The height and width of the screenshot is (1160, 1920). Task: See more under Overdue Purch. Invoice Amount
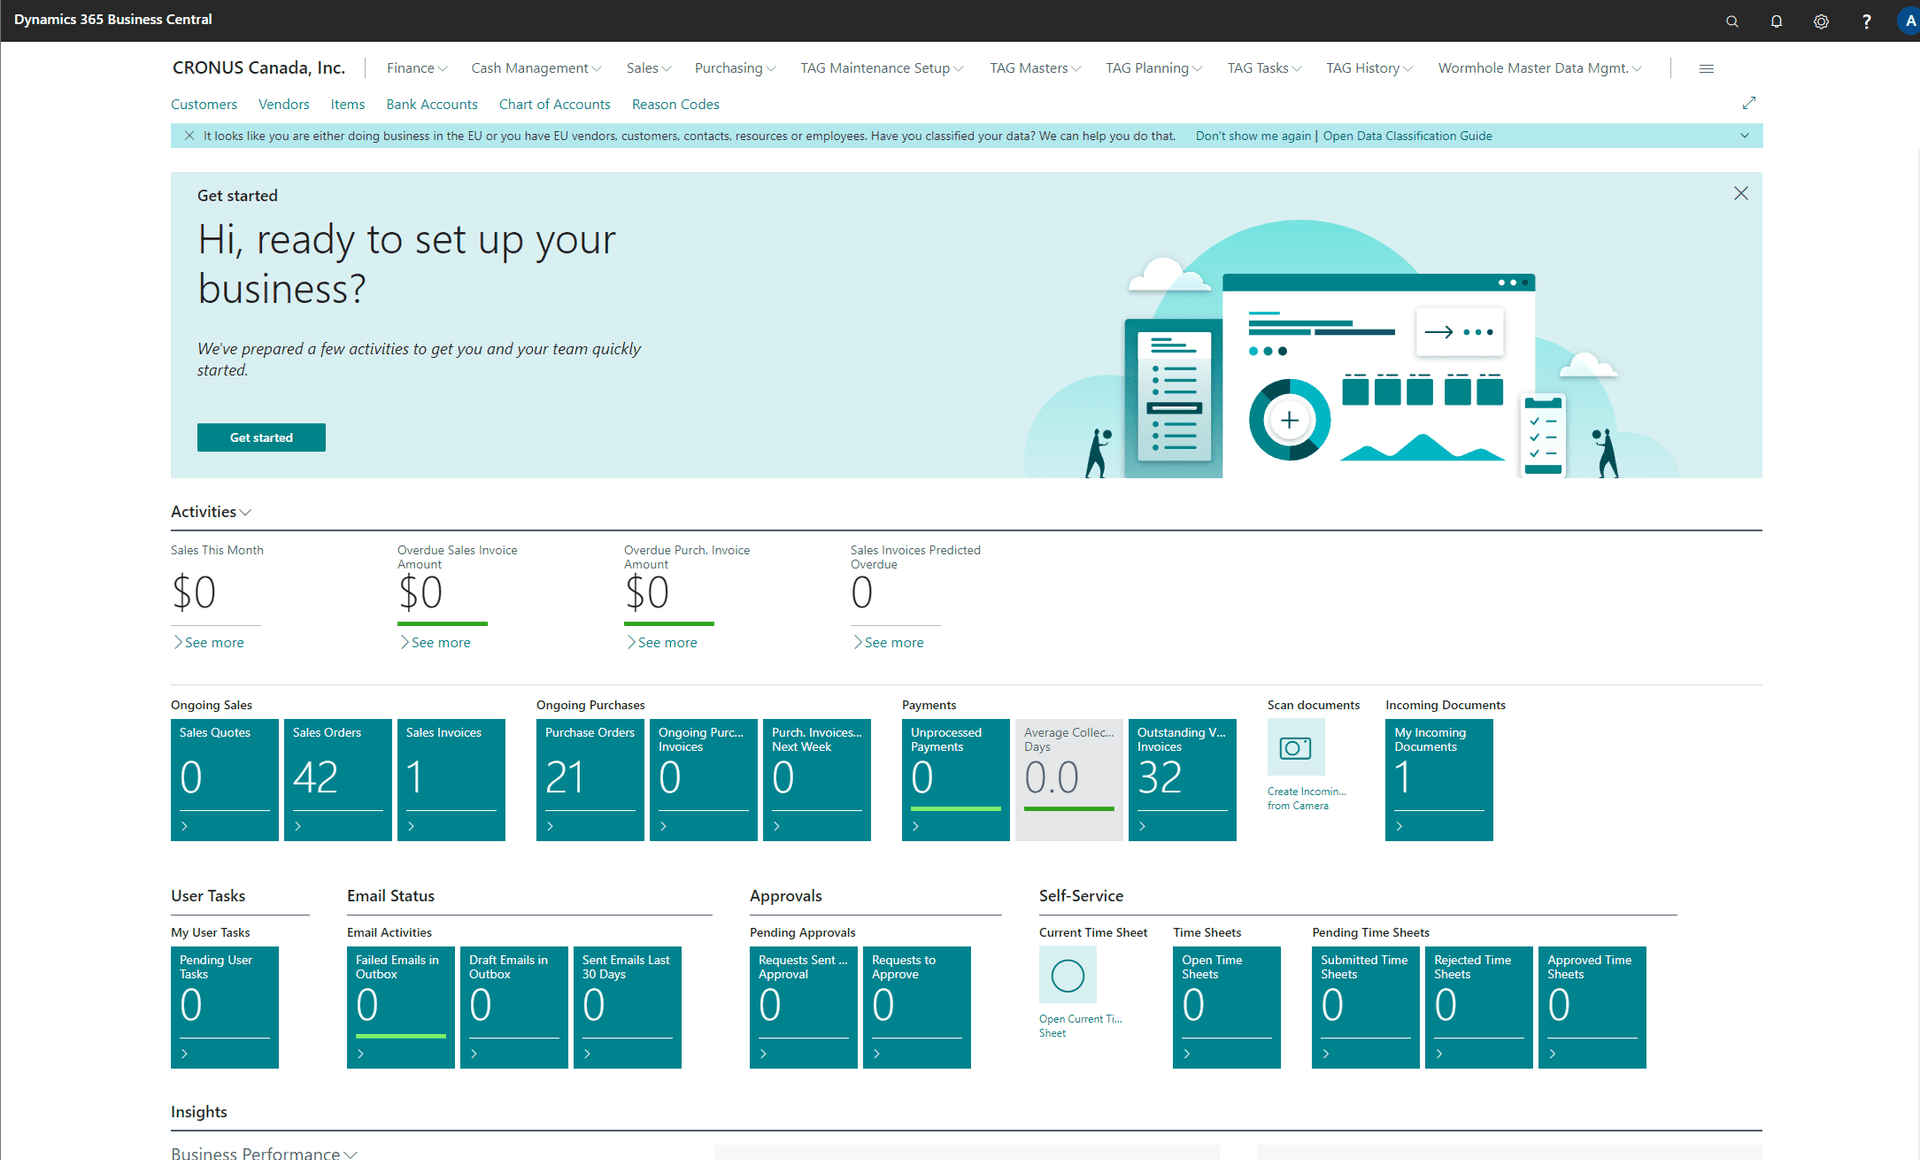pos(662,642)
